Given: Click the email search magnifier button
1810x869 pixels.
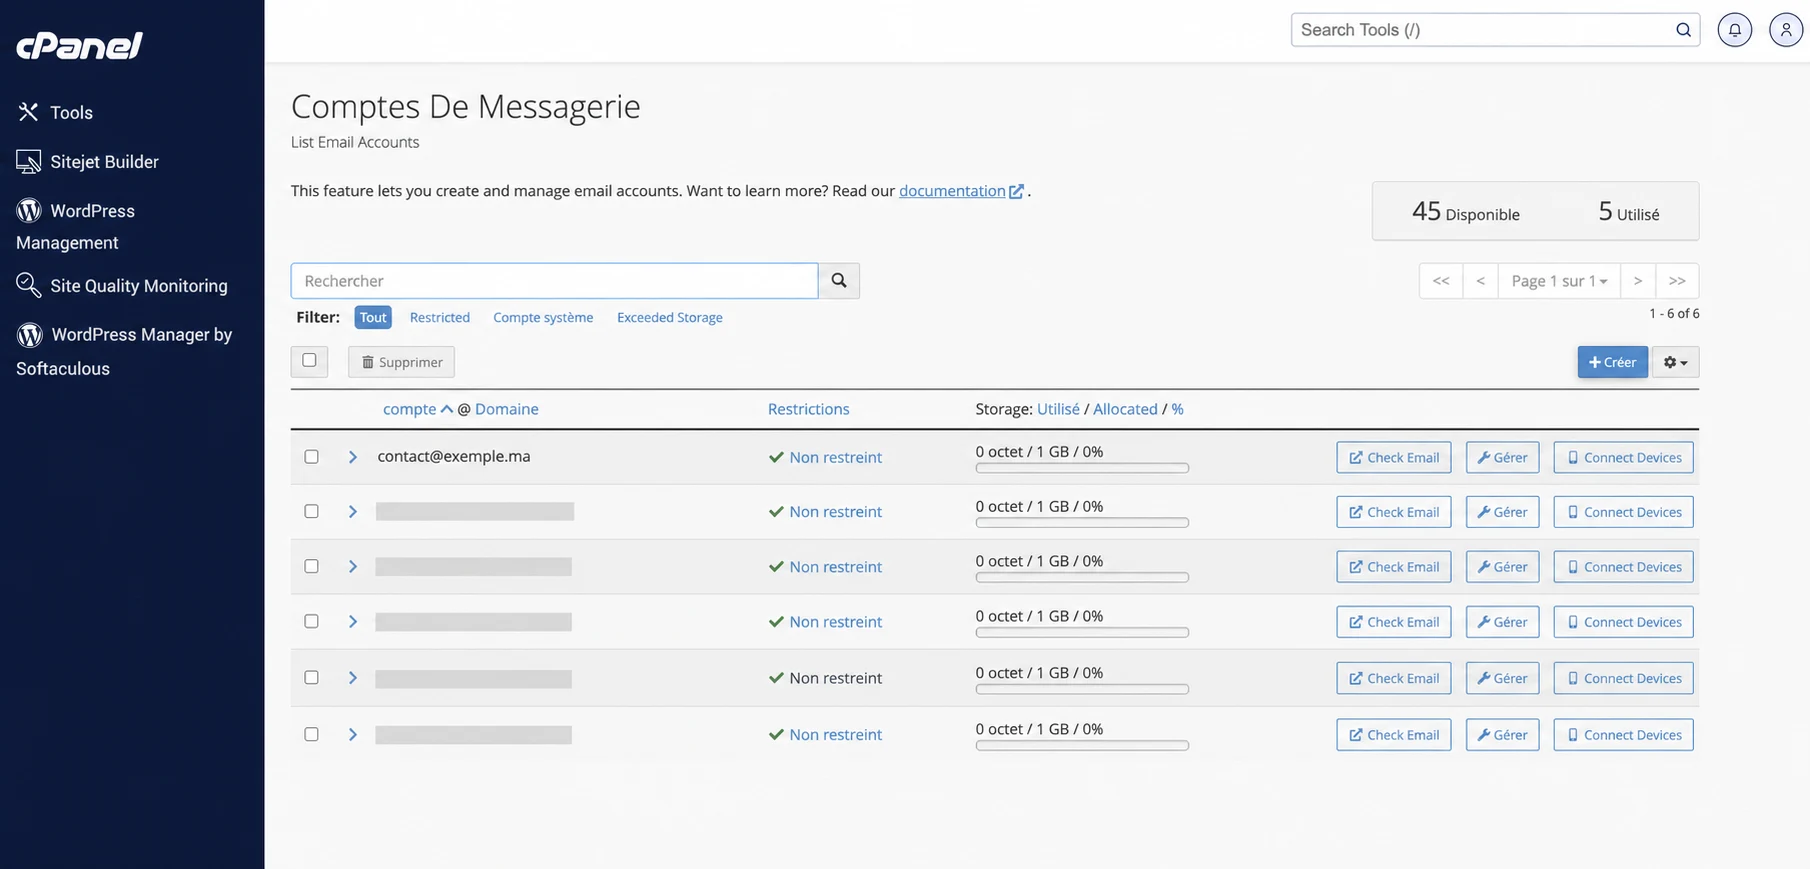Looking at the screenshot, I should (x=839, y=281).
